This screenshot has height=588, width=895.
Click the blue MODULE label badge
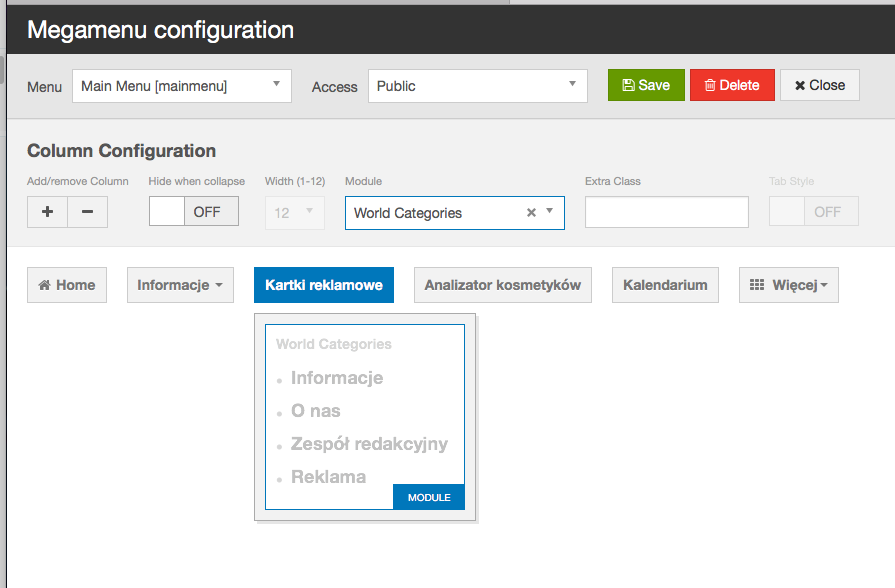point(429,497)
